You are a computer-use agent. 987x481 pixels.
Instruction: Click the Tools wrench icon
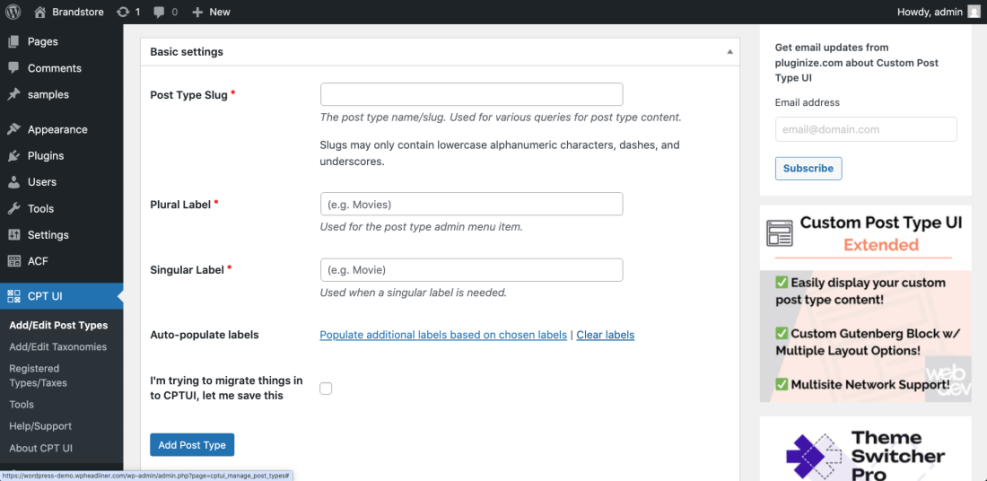tap(13, 208)
